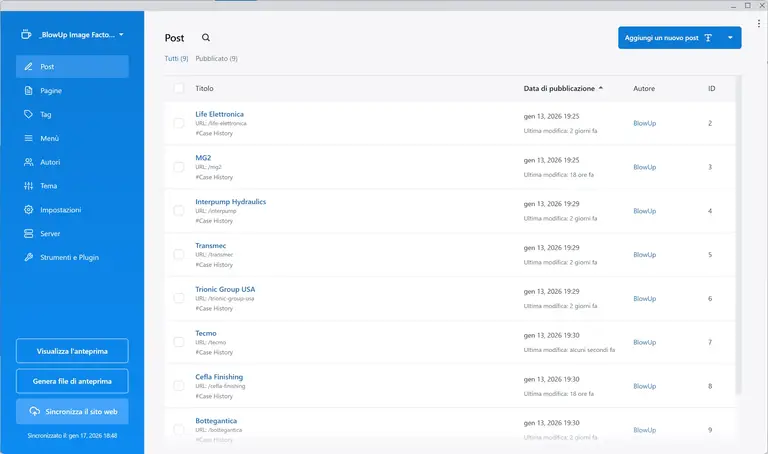The width and height of the screenshot is (768, 454).
Task: Click the gear icon beside Impostazioni
Action: pyautogui.click(x=28, y=210)
